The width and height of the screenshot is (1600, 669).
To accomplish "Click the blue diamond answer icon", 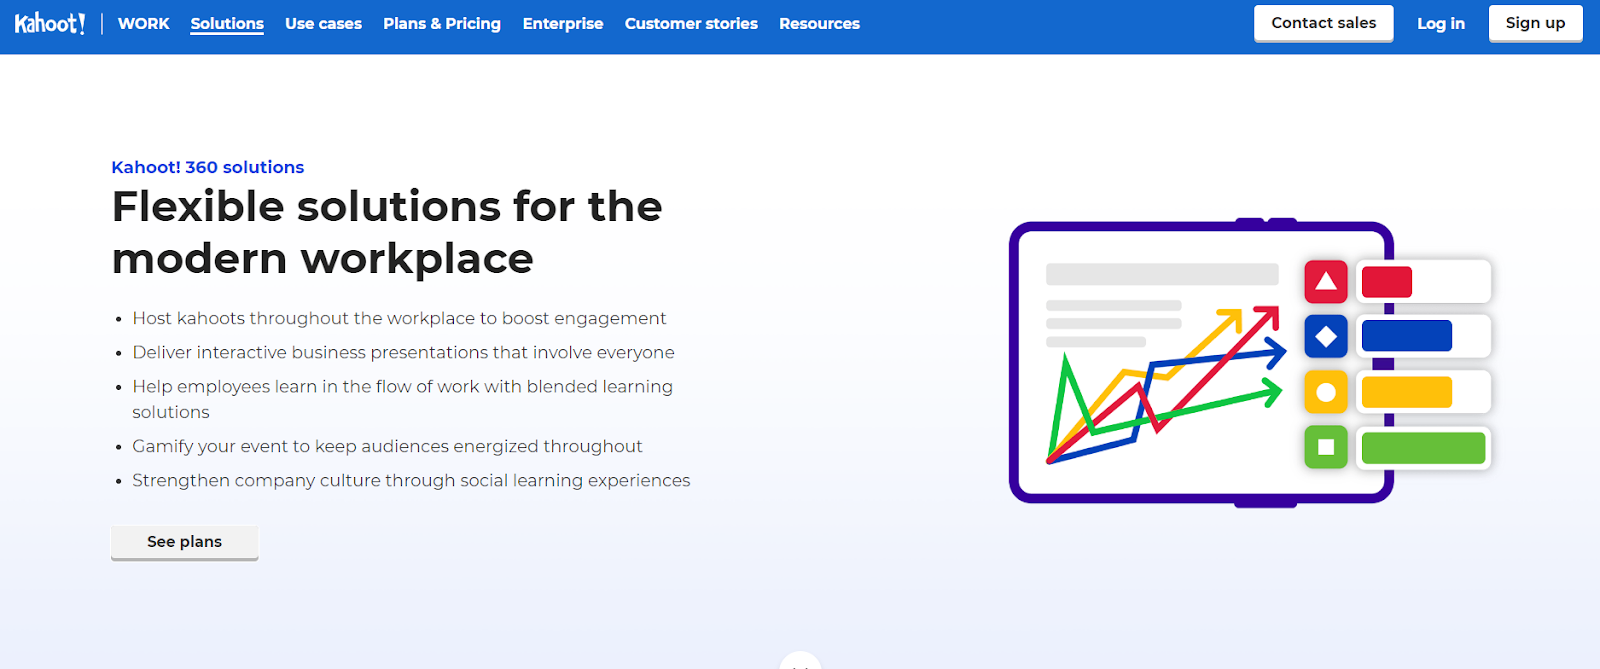I will click(1326, 337).
